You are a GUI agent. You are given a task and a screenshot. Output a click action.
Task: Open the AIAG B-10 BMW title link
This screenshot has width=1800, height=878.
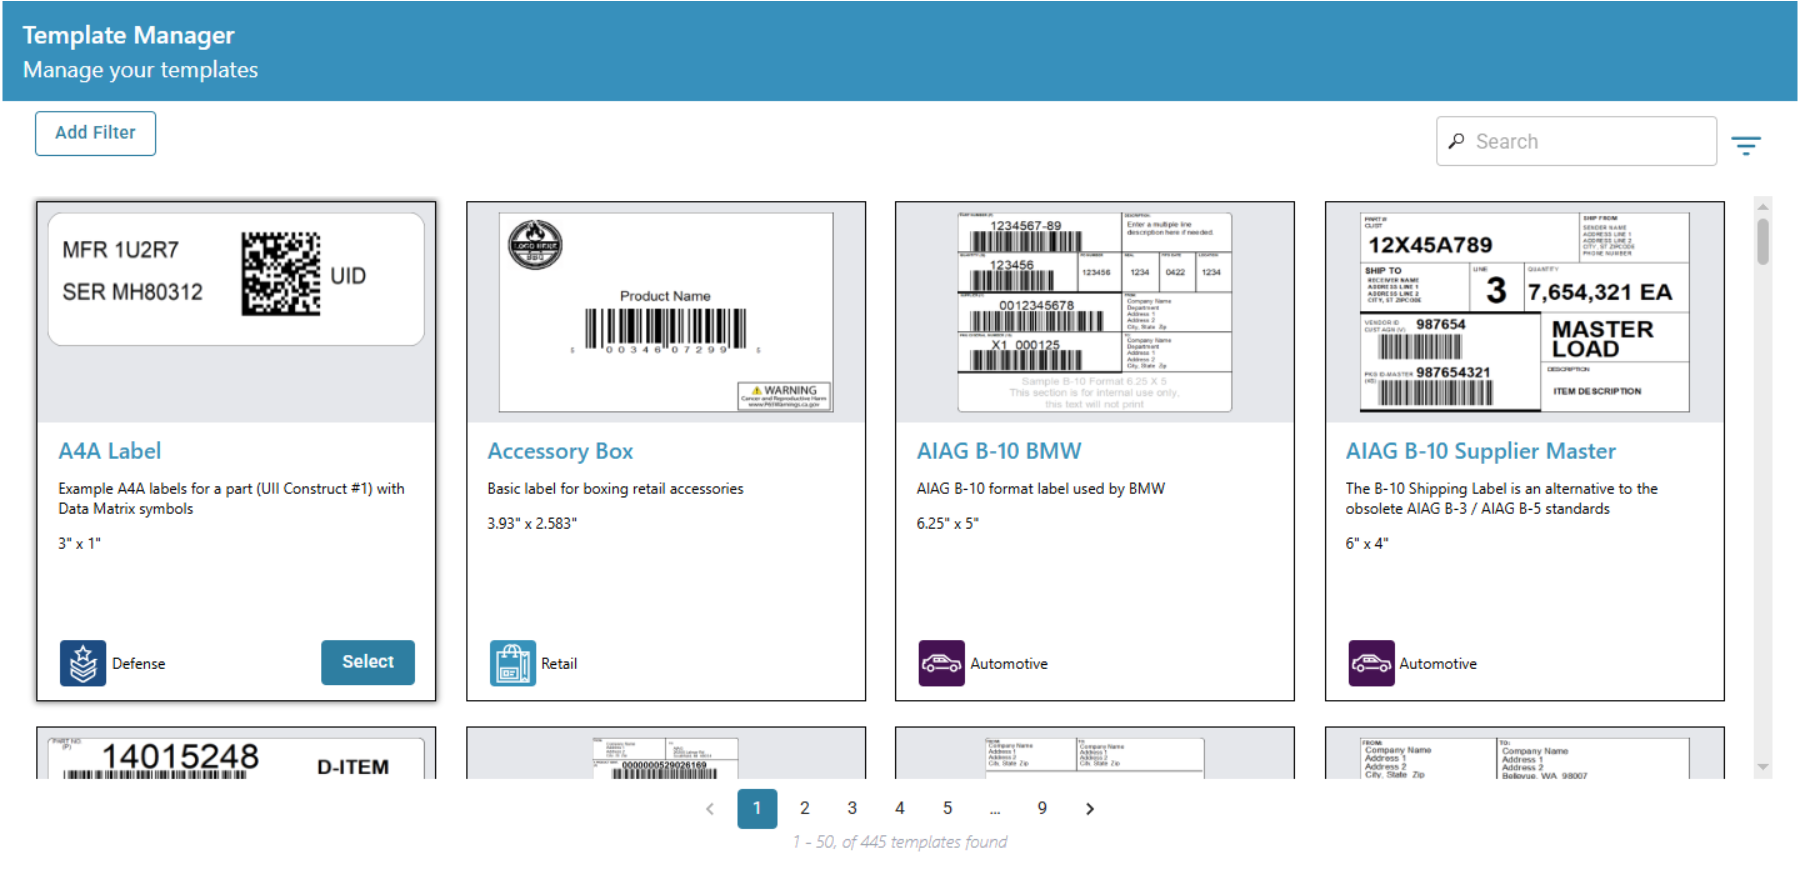click(x=999, y=451)
